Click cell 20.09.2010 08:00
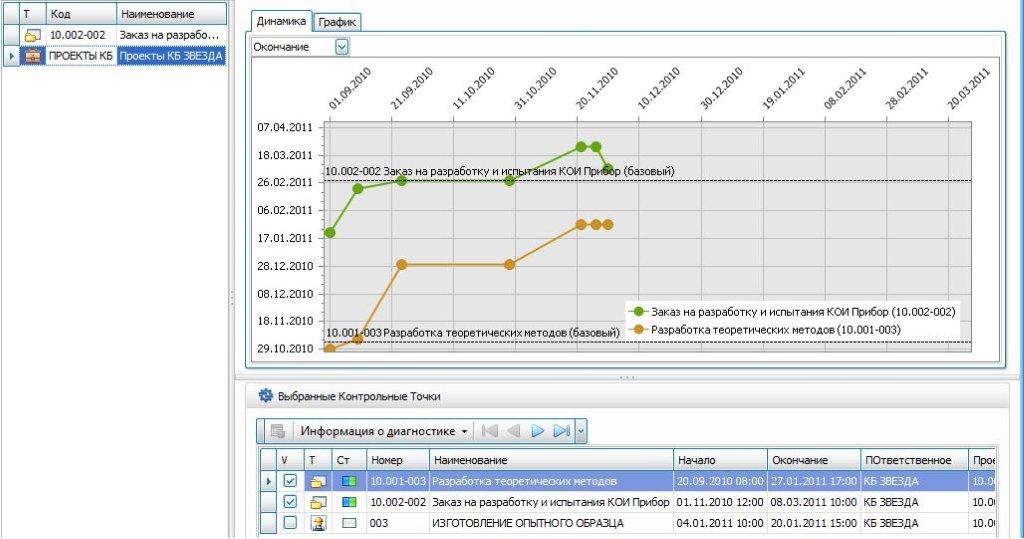The image size is (1024, 539). tap(720, 482)
